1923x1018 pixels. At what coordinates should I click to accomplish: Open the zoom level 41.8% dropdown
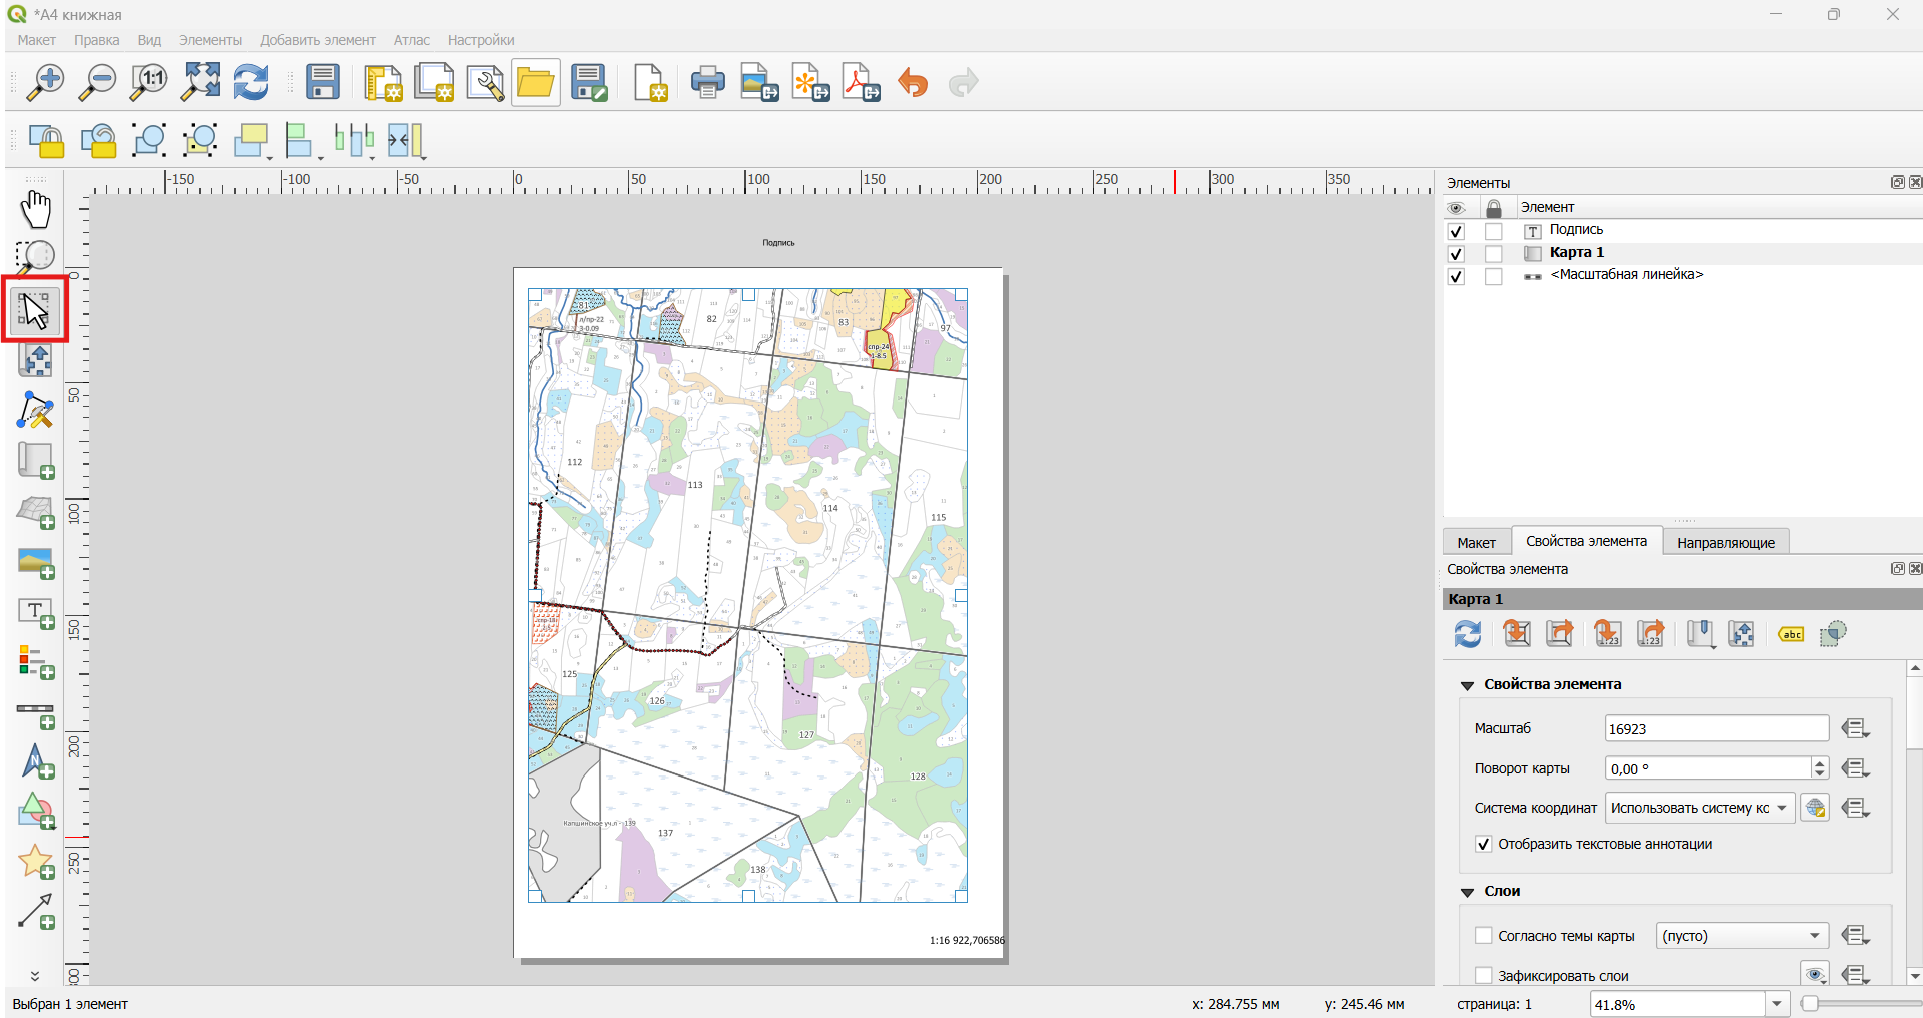[1777, 1004]
